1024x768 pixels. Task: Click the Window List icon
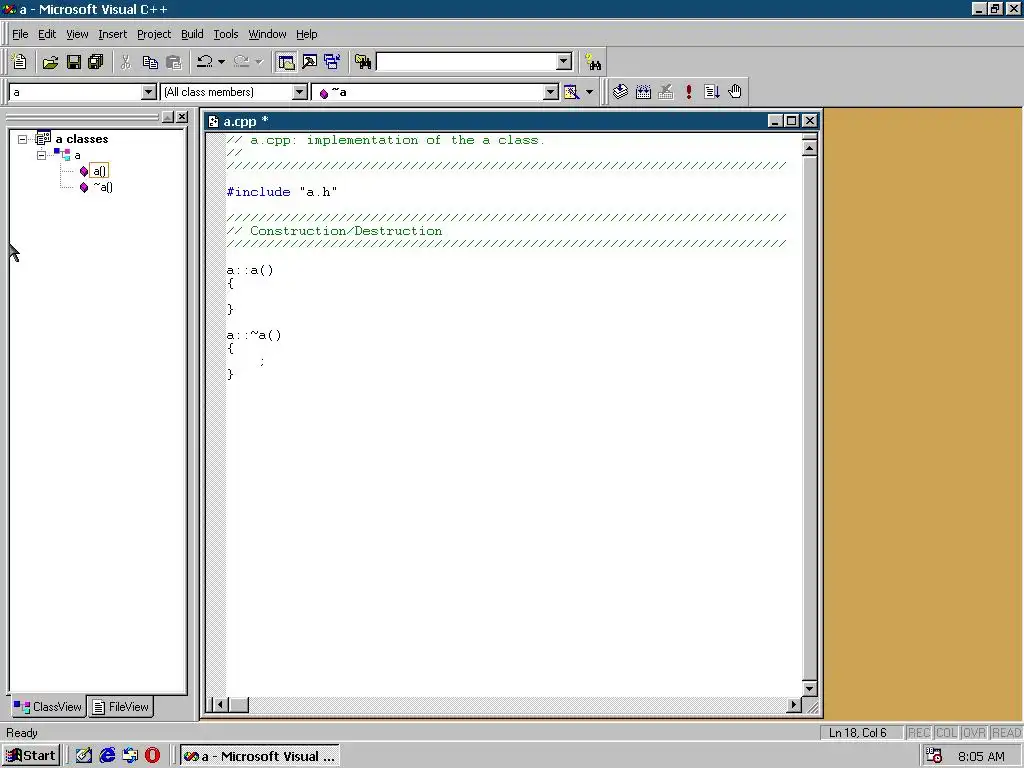click(332, 62)
